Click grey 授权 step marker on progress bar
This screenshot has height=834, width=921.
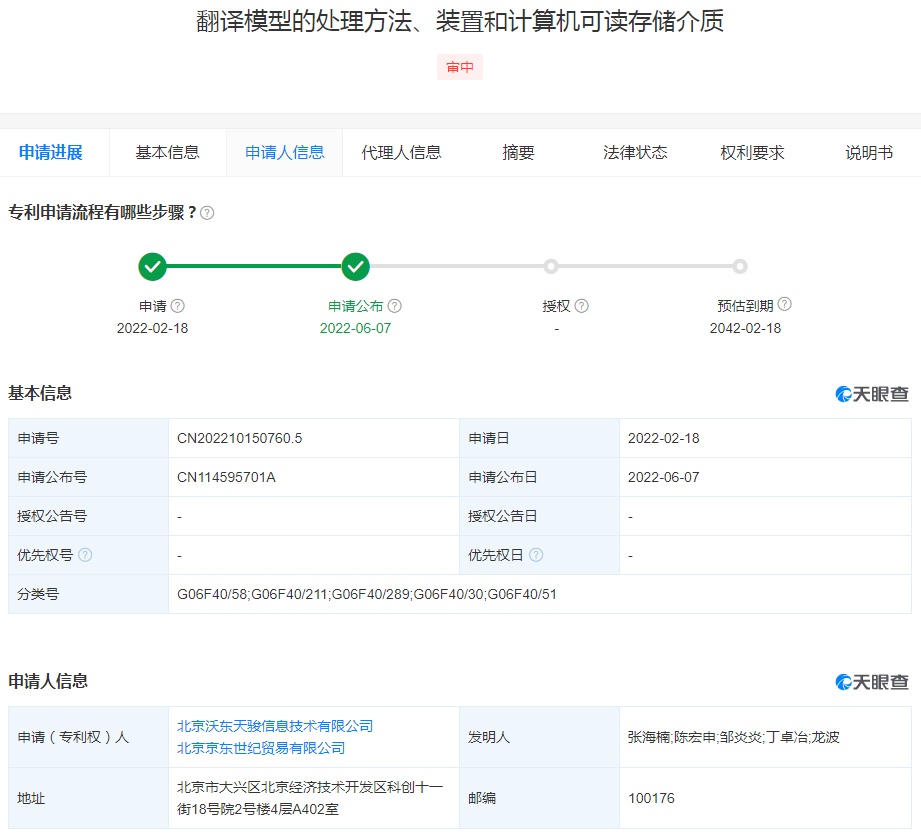click(551, 267)
